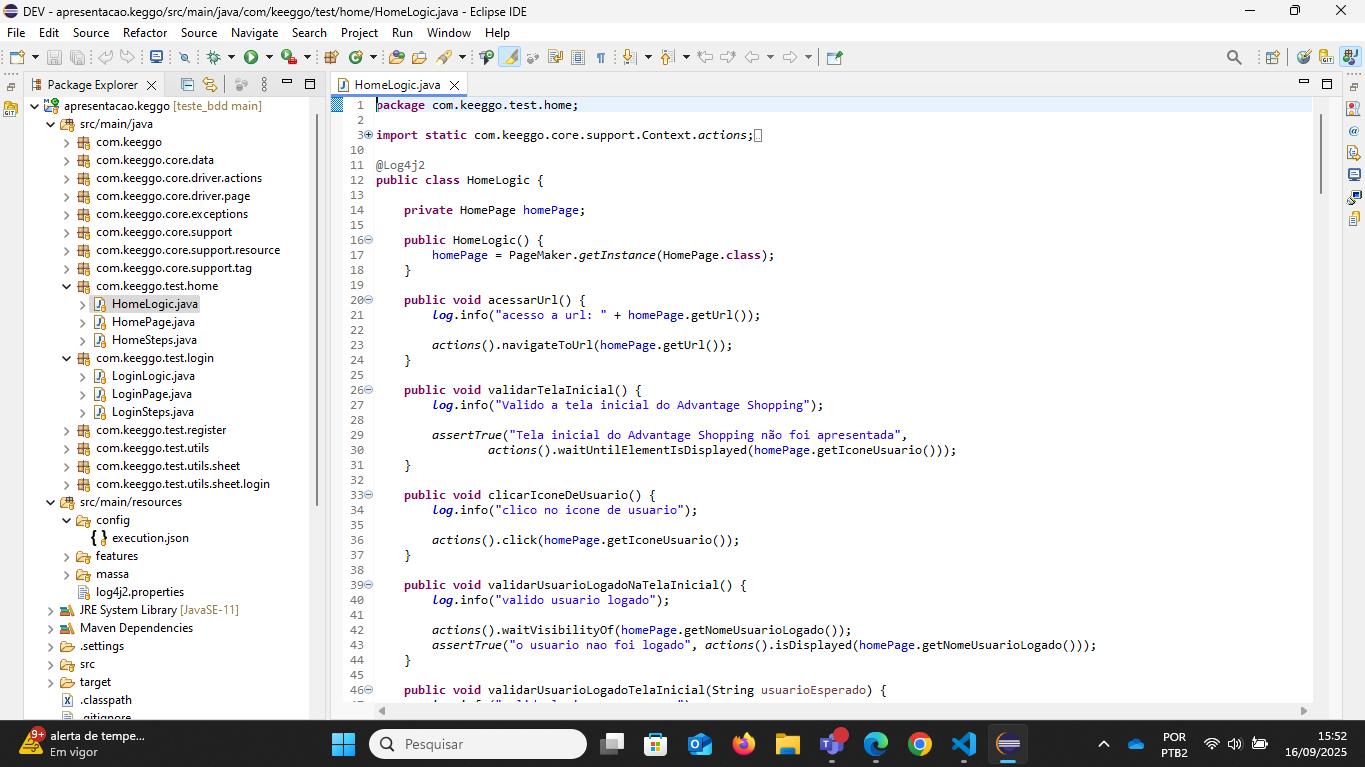The width and height of the screenshot is (1365, 767).
Task: Click the editor vertical scrollbar
Action: (1320, 154)
